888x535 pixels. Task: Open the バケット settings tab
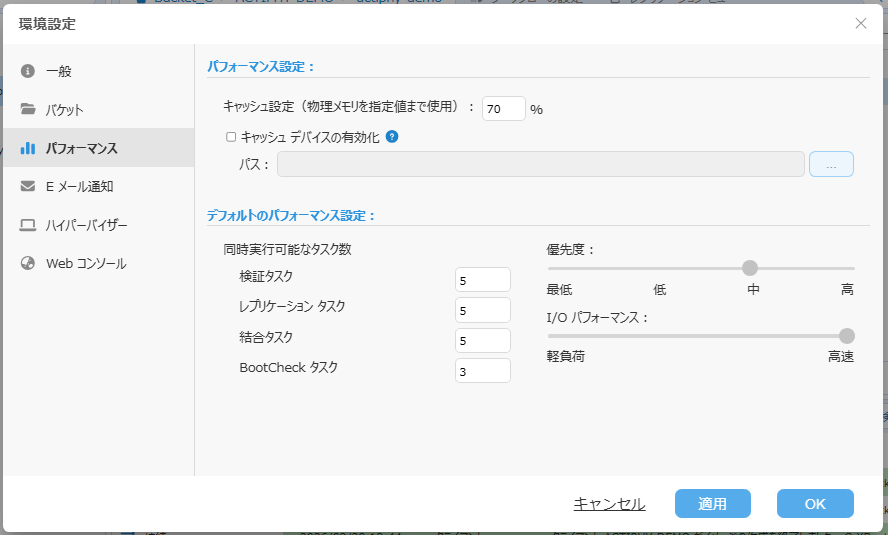pos(99,109)
